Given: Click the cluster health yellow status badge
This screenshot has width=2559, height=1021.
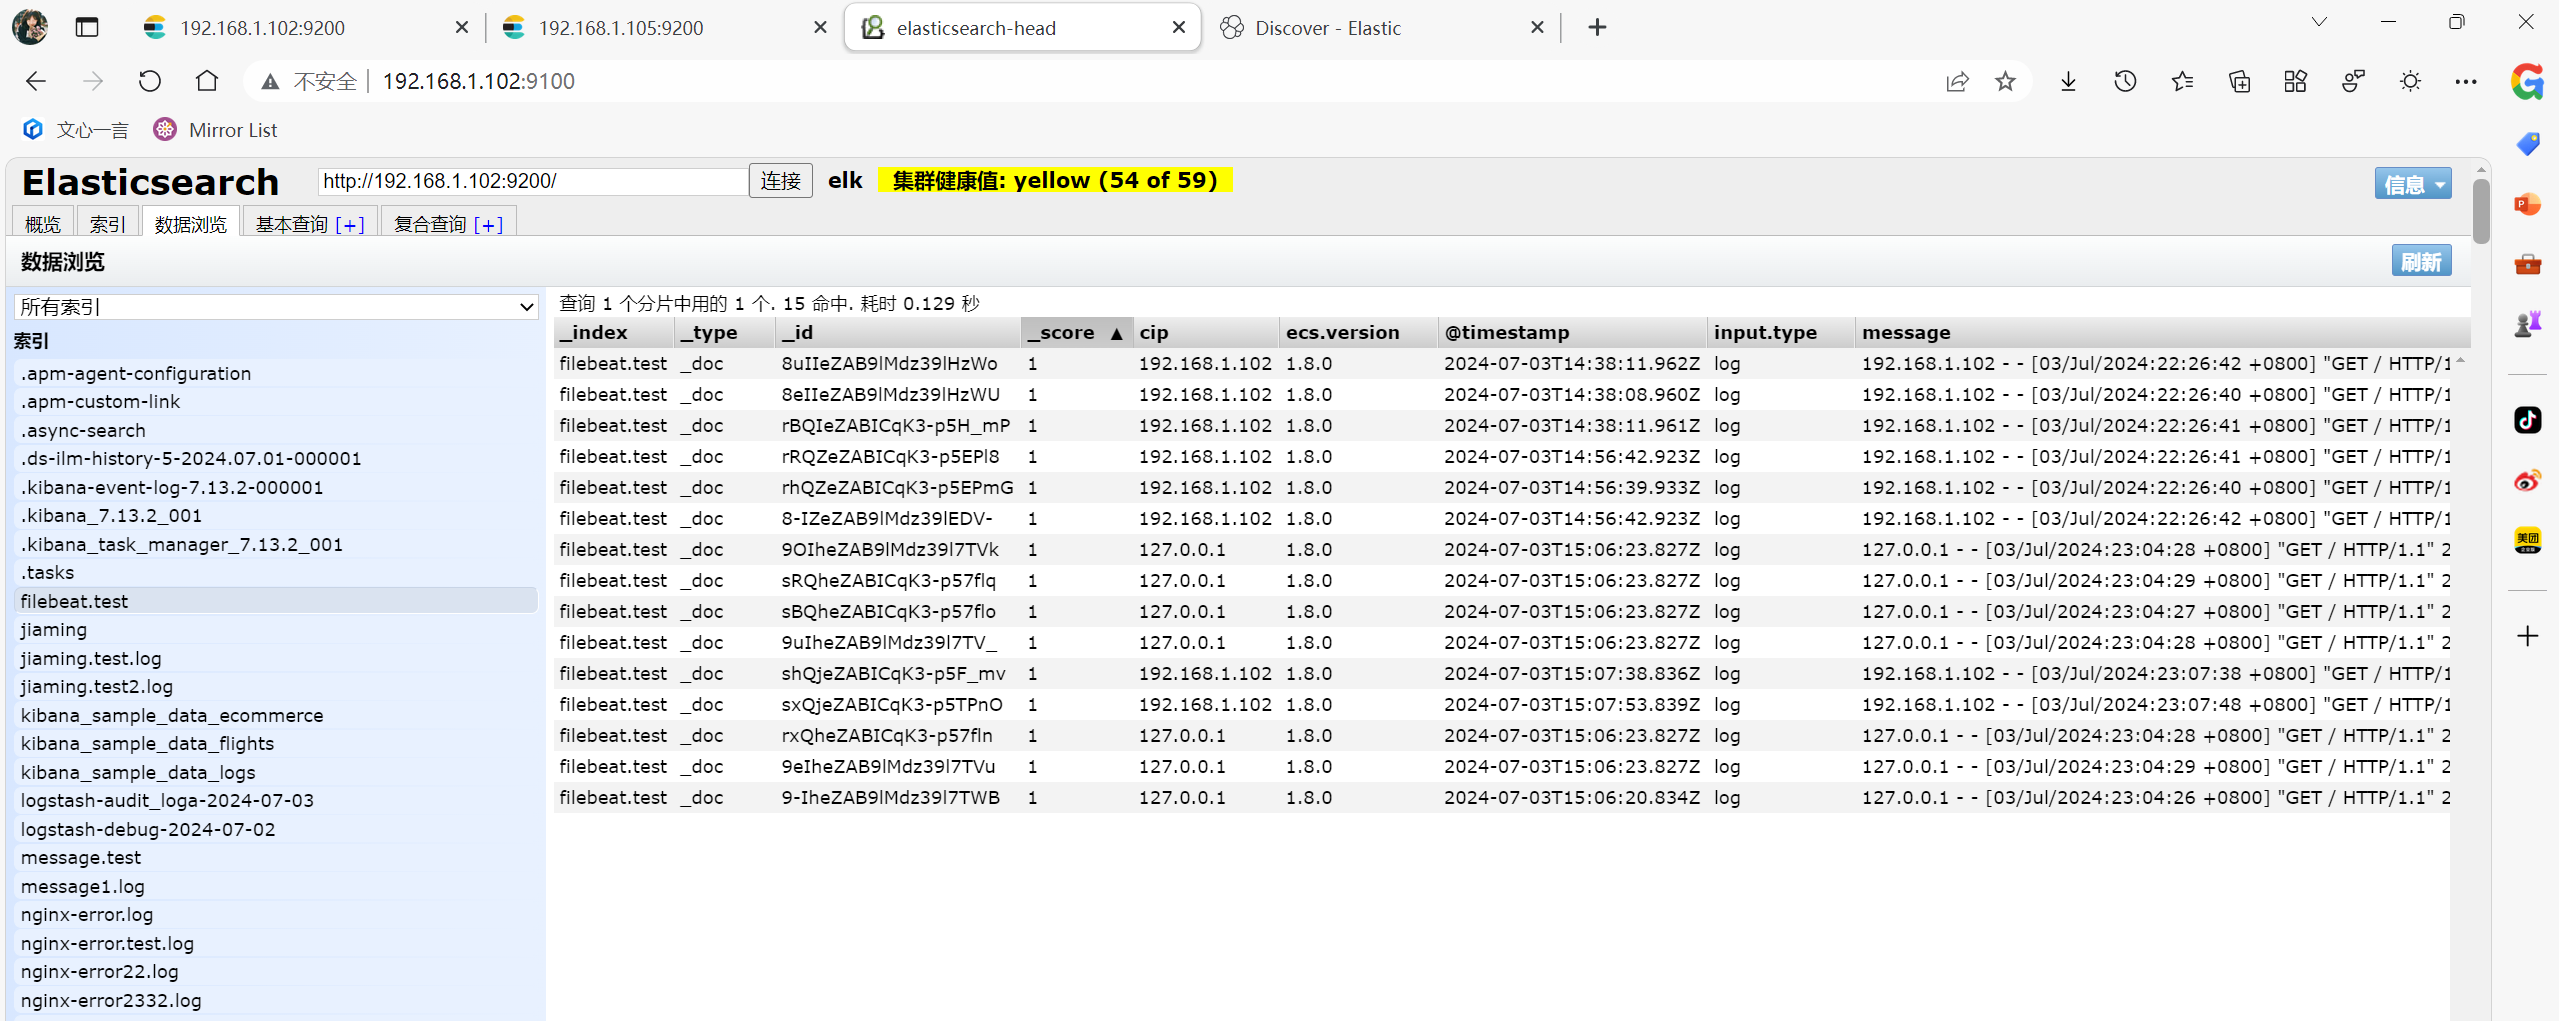Looking at the screenshot, I should (x=1054, y=181).
